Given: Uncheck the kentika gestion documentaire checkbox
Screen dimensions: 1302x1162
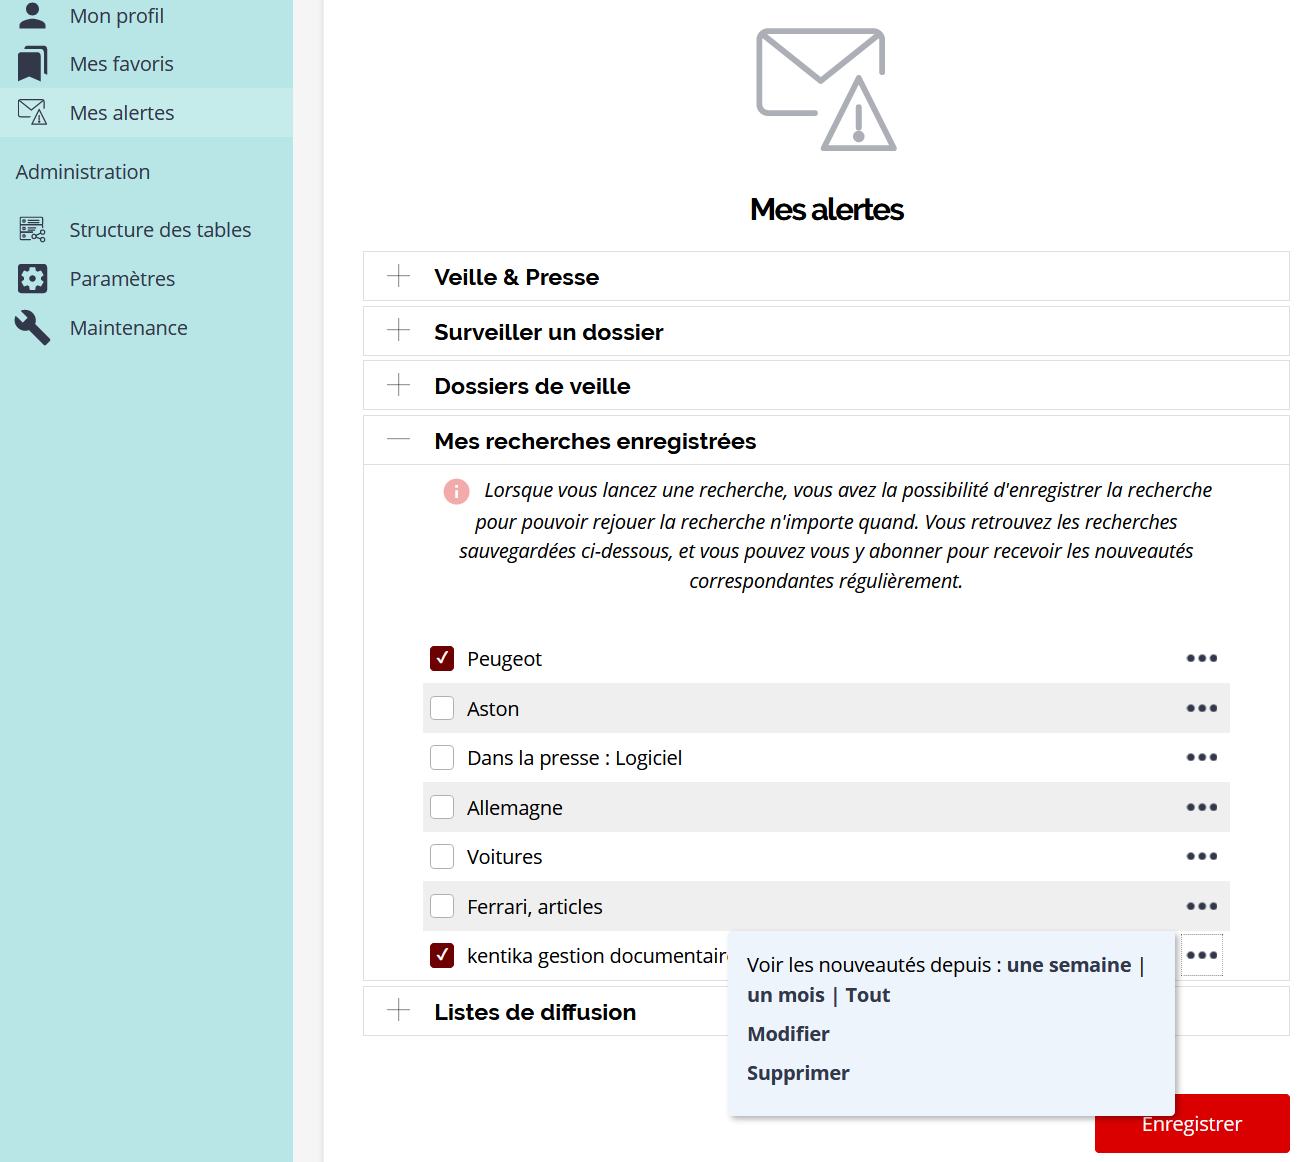Looking at the screenshot, I should 442,955.
